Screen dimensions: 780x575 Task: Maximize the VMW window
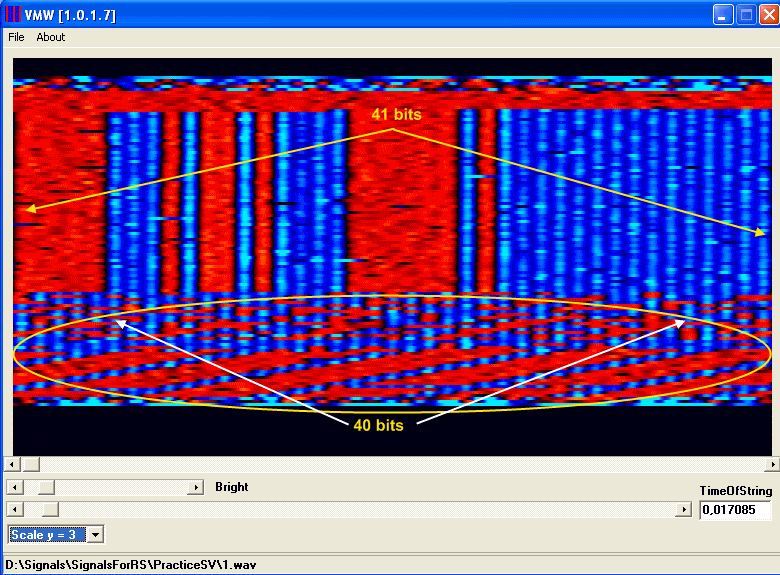[746, 14]
